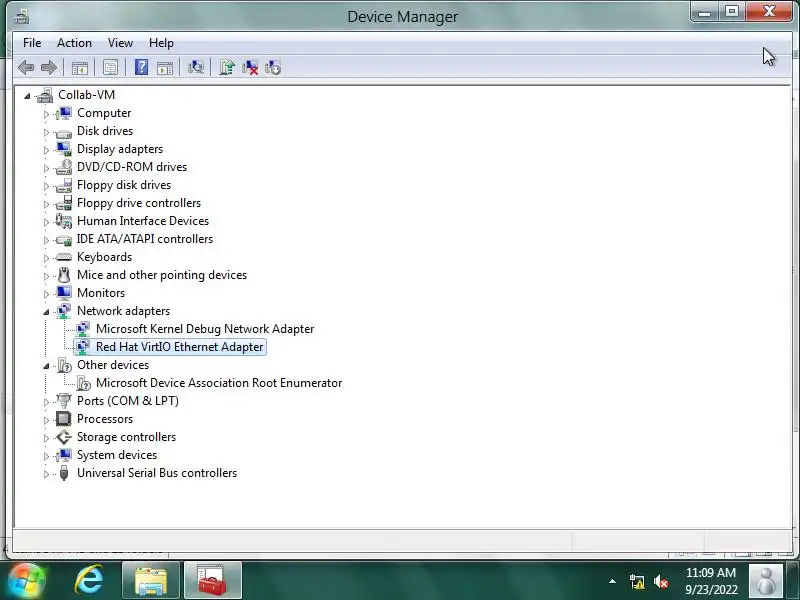
Task: Click the Processors category icon
Action: pos(64,419)
